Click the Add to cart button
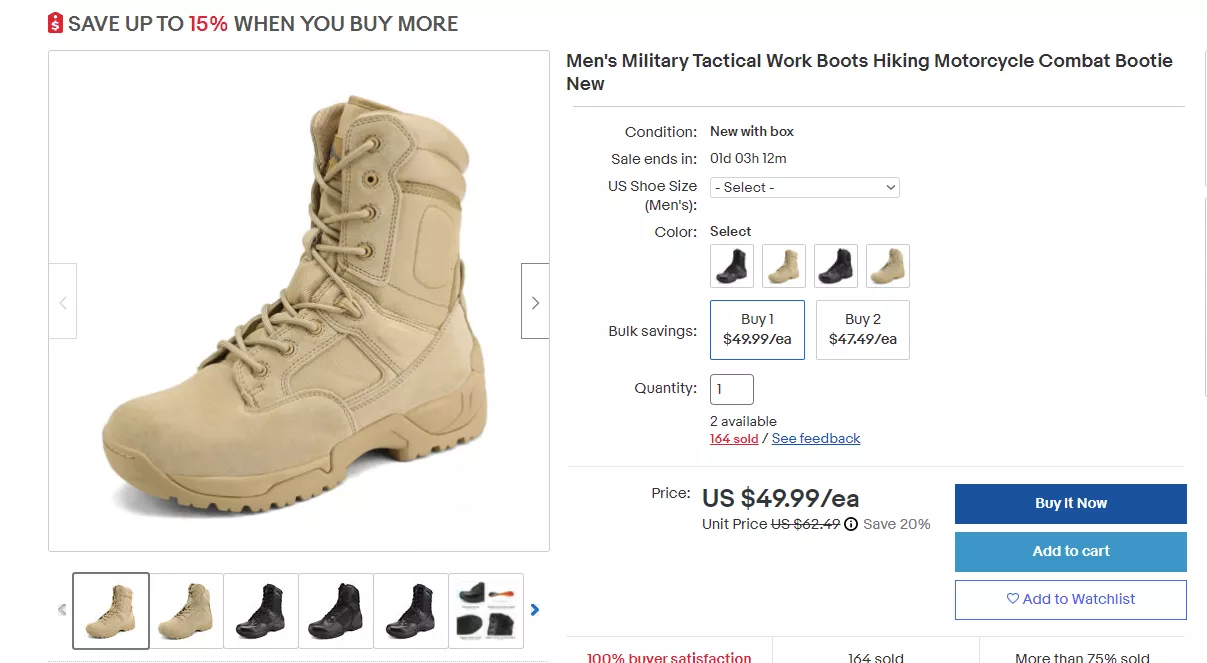This screenshot has width=1207, height=663. tap(1070, 551)
